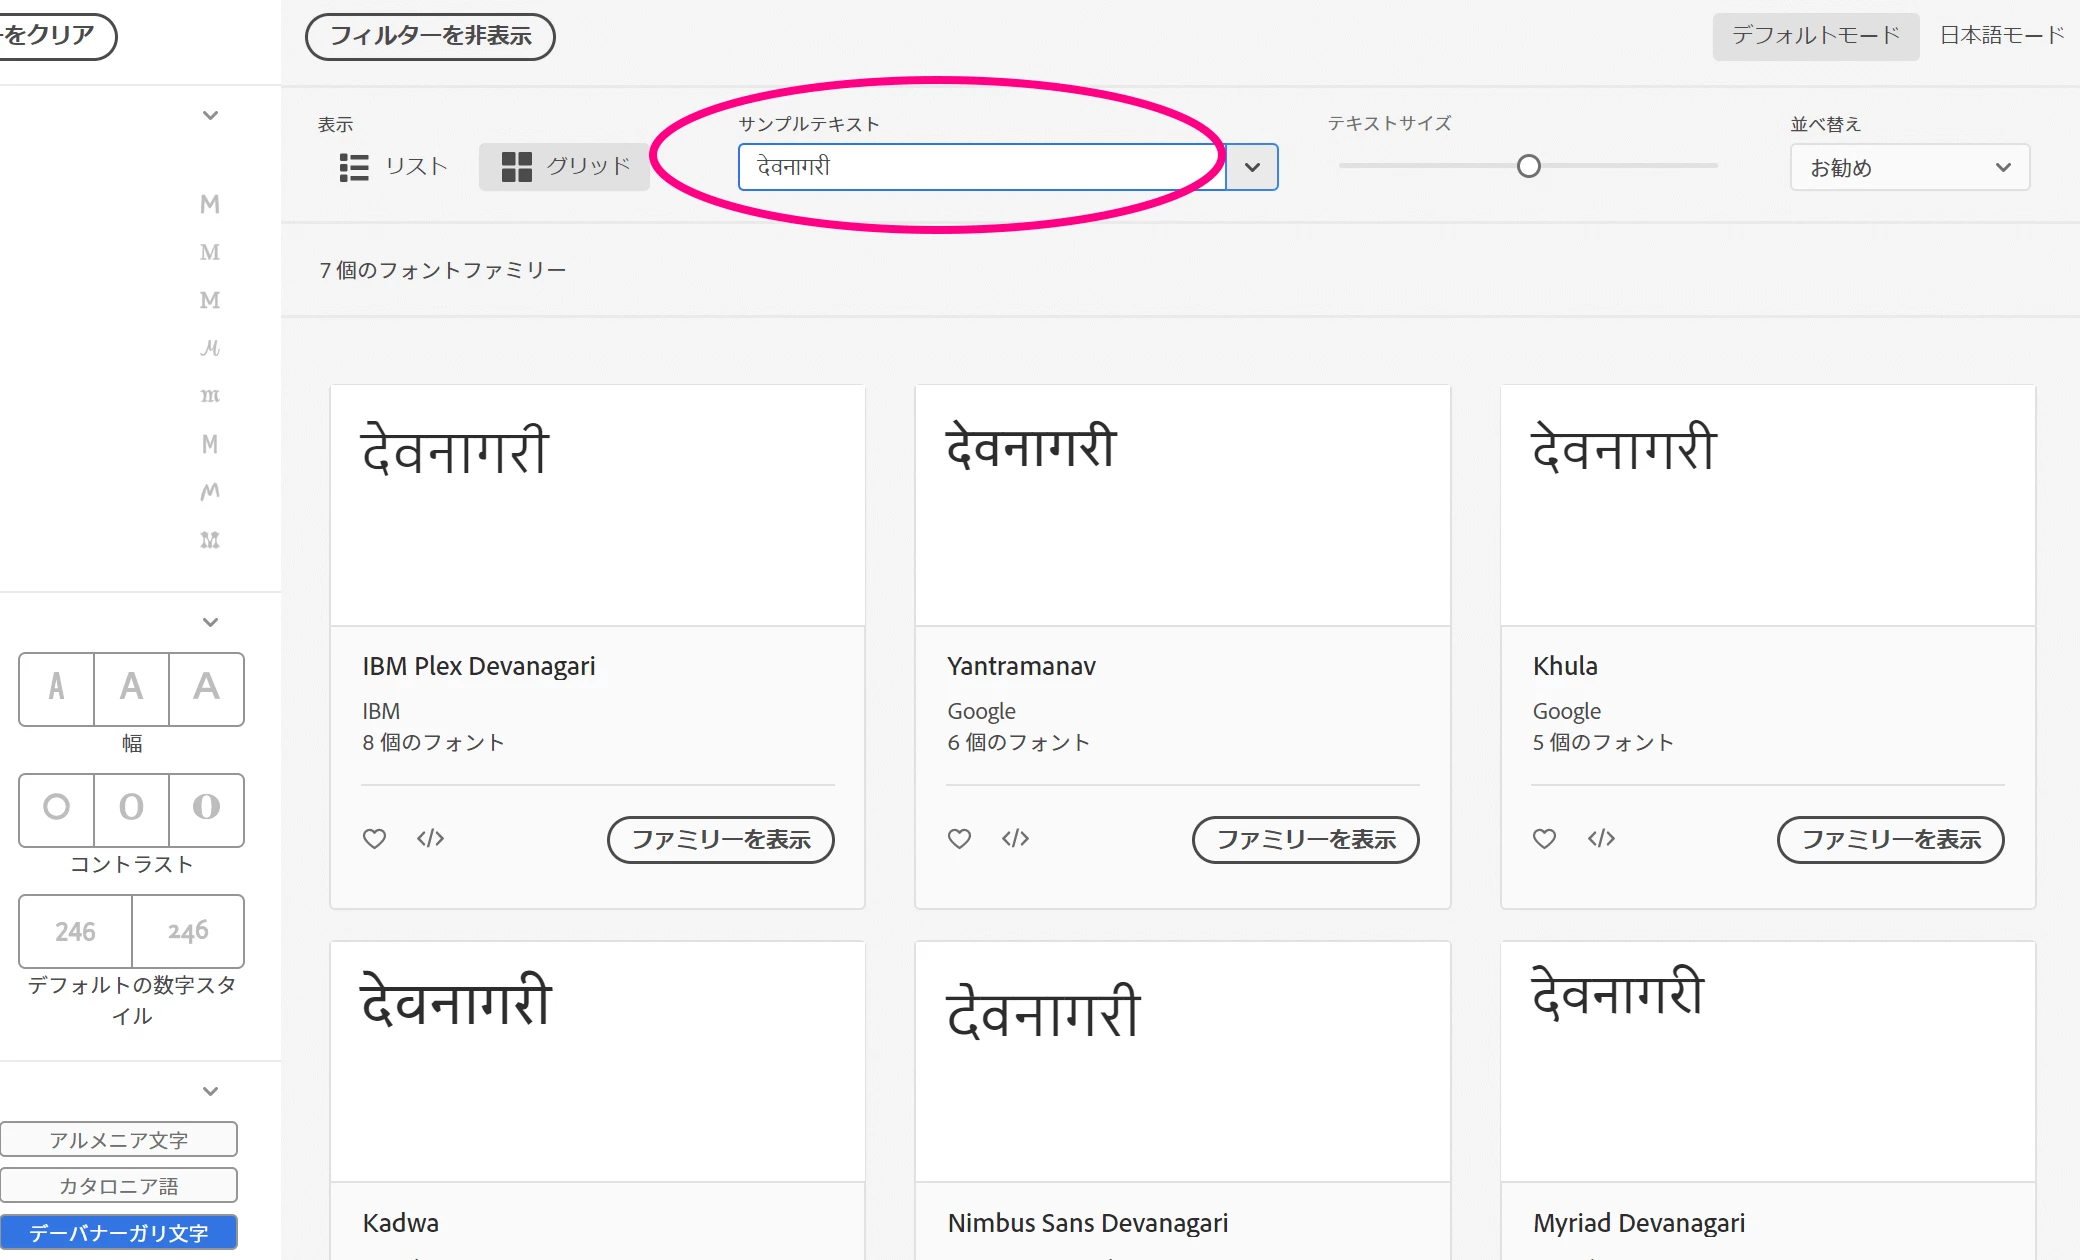Select low contrast O option
This screenshot has height=1260, width=2080.
click(x=57, y=809)
